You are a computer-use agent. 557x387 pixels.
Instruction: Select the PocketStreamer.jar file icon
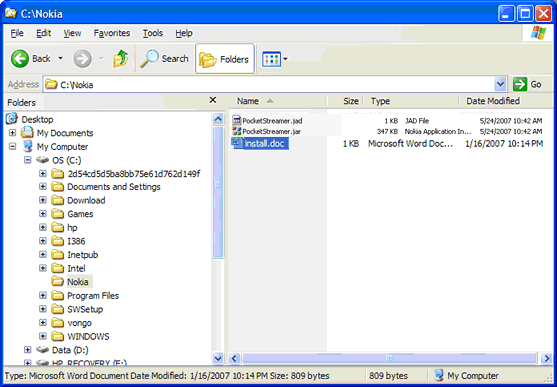[237, 131]
